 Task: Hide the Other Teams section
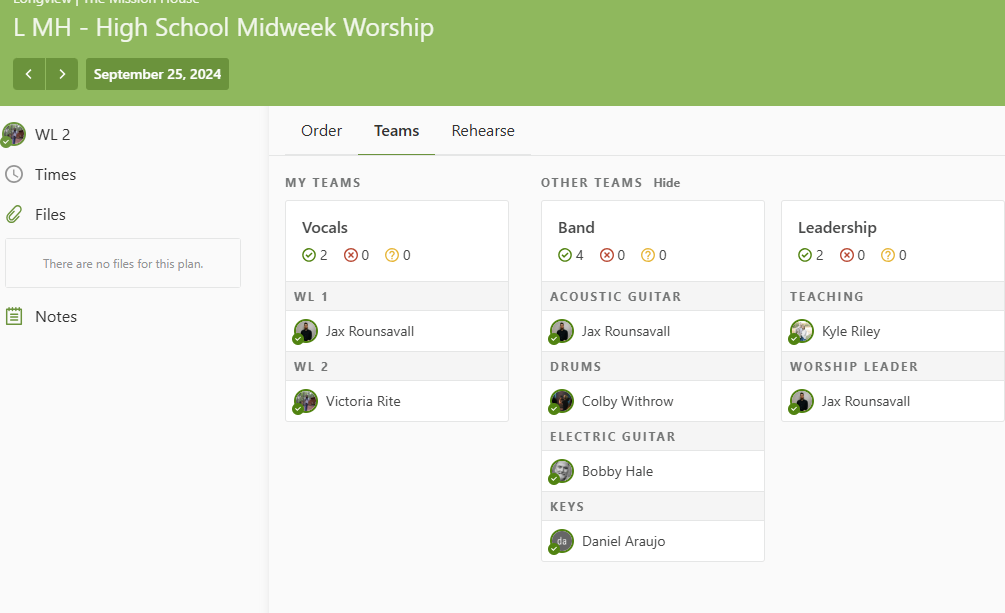coord(667,183)
